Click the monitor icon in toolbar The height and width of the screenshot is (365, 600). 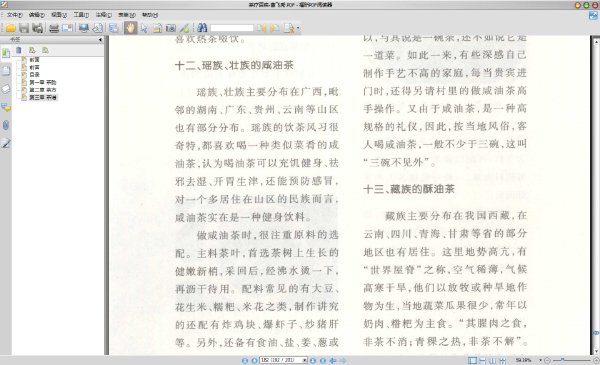click(84, 28)
